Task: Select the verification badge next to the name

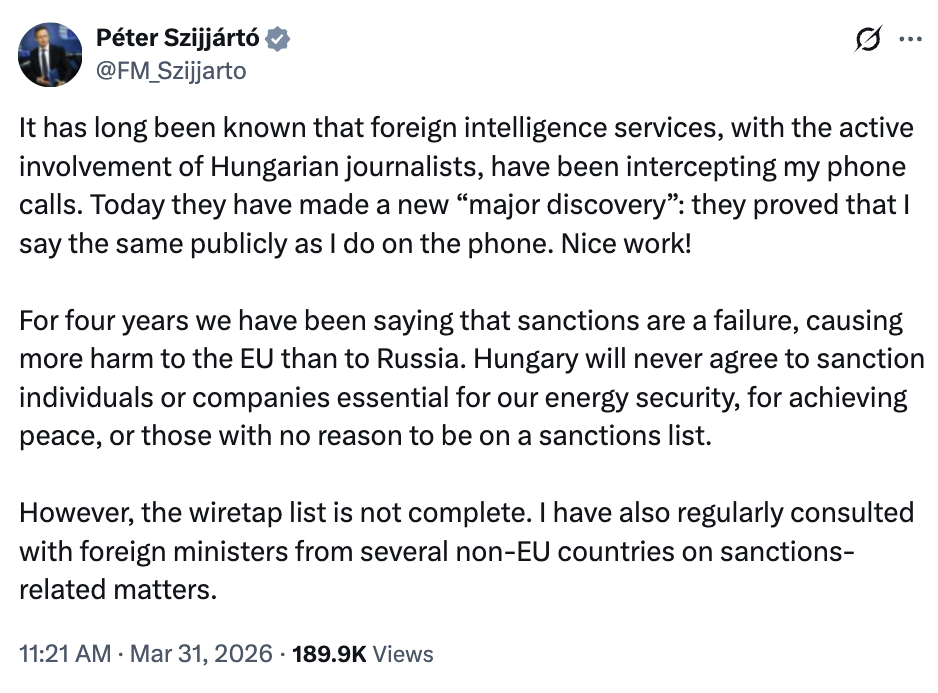Action: (x=278, y=37)
